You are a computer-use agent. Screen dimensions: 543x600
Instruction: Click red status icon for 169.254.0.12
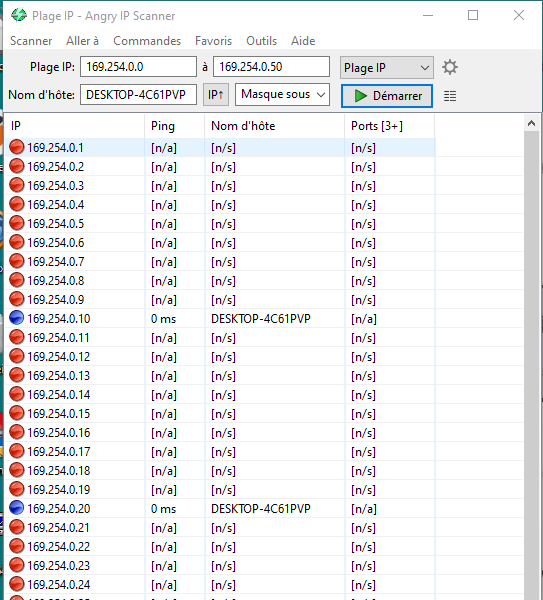point(16,356)
